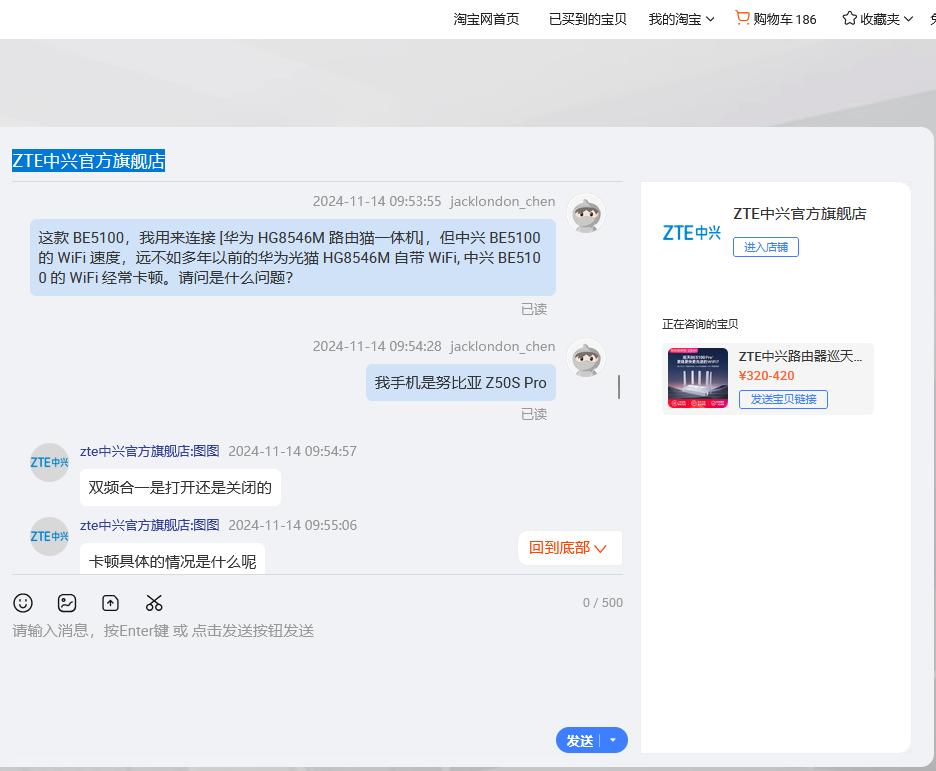Image resolution: width=936 pixels, height=771 pixels.
Task: Click the ZTE logo in shop panel
Action: (x=692, y=233)
